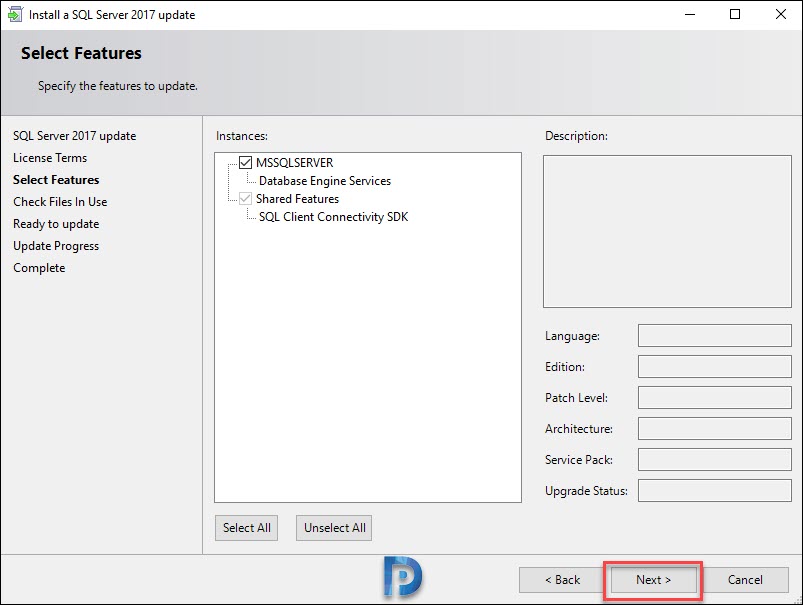The height and width of the screenshot is (605, 803).
Task: Select the Shared Features label
Action: 298,199
